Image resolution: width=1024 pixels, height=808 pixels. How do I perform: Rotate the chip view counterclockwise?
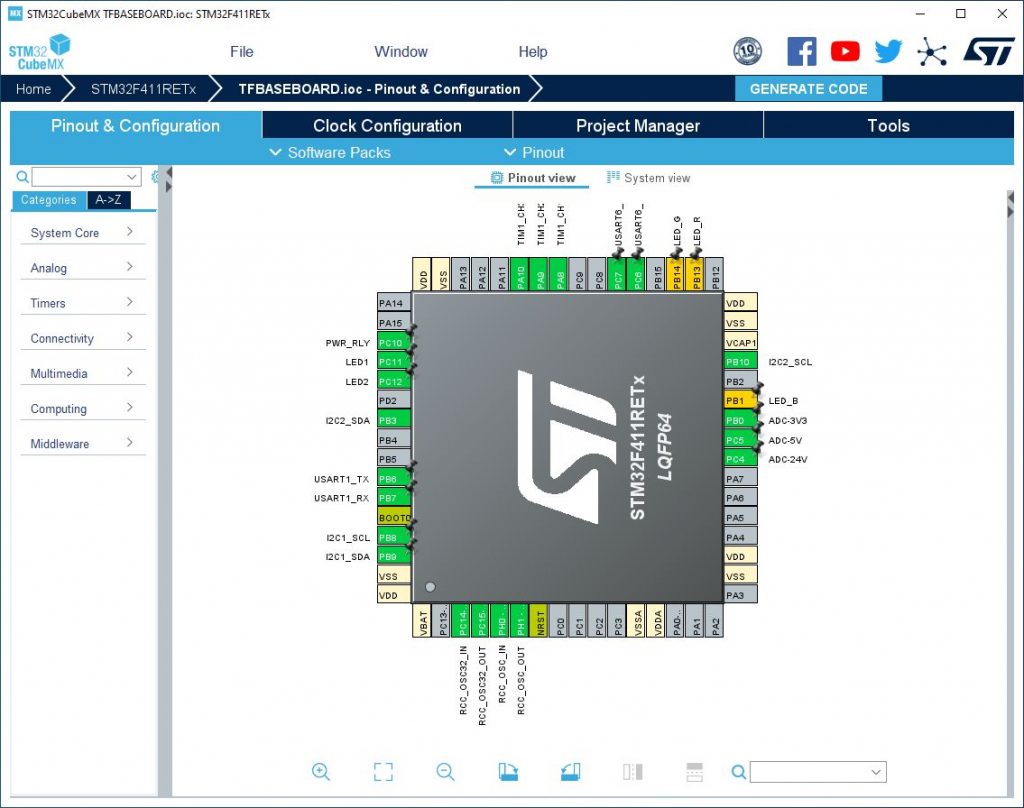click(571, 771)
